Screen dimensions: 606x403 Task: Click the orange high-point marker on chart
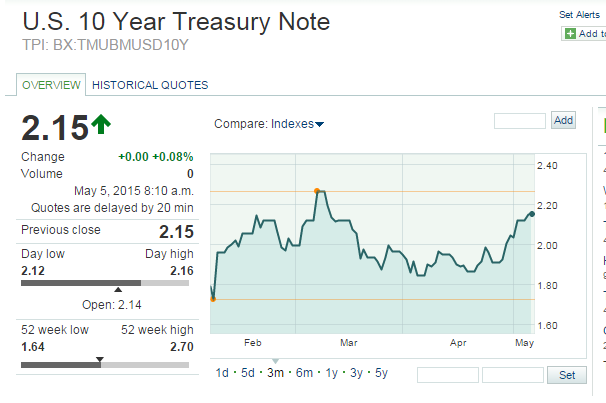tap(317, 191)
